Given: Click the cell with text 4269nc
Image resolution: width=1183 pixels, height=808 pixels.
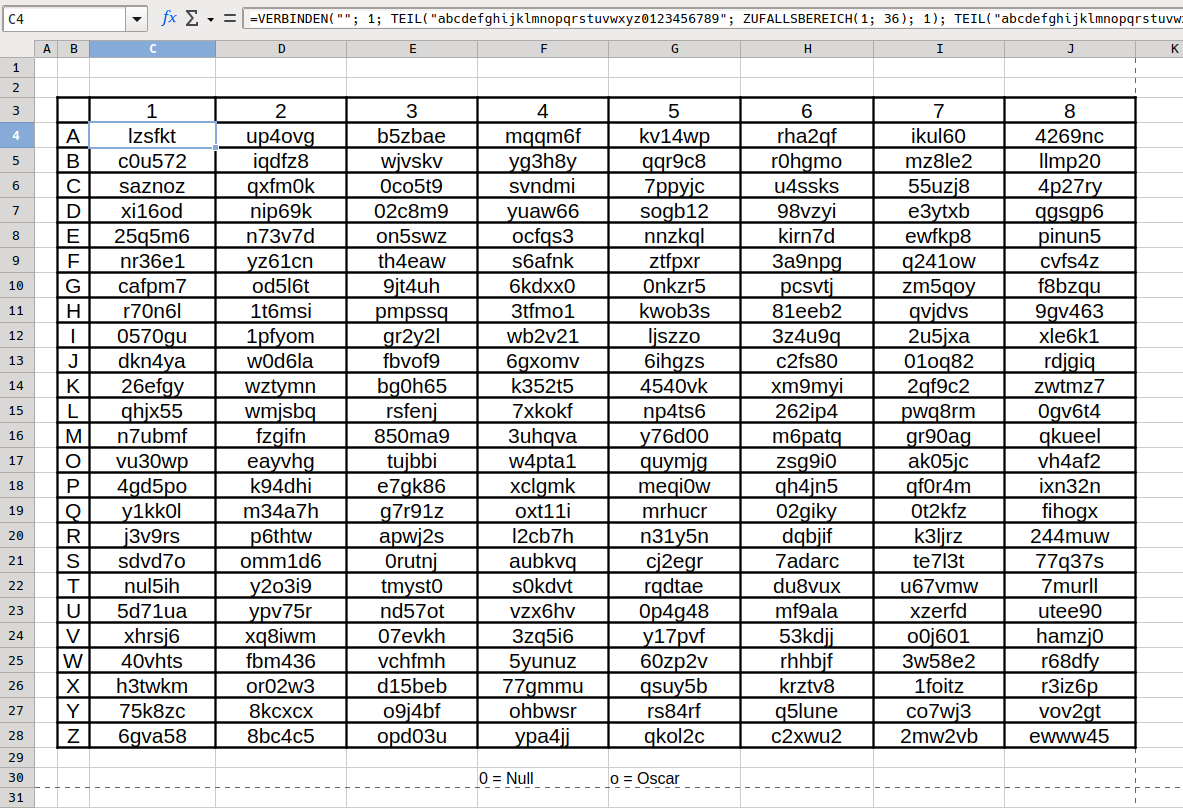Looking at the screenshot, I should (x=1070, y=136).
